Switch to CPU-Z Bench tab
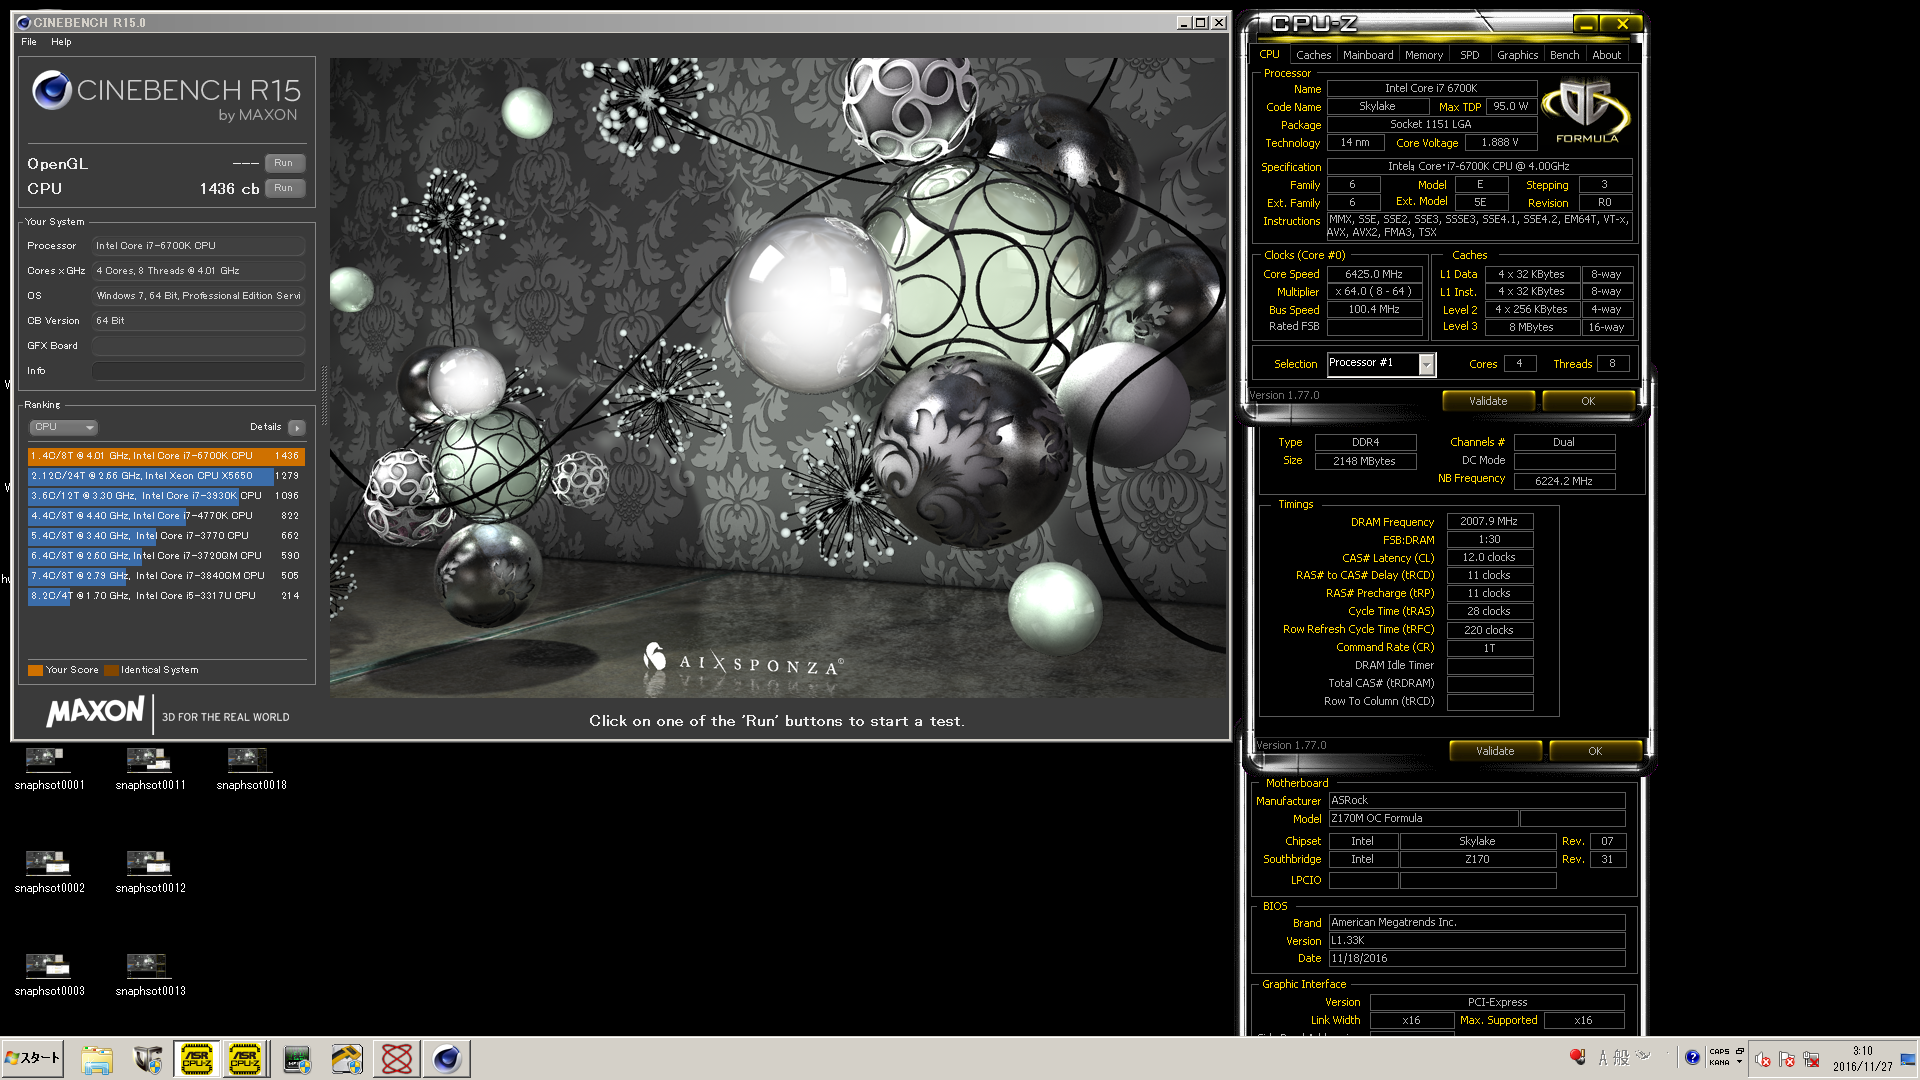This screenshot has height=1080, width=1920. (x=1565, y=55)
